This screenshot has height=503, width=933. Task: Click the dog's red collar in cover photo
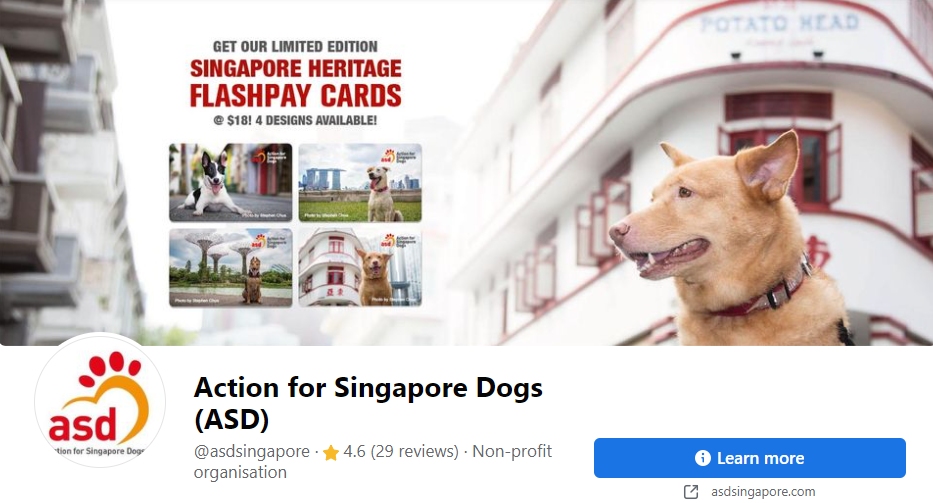coord(768,293)
